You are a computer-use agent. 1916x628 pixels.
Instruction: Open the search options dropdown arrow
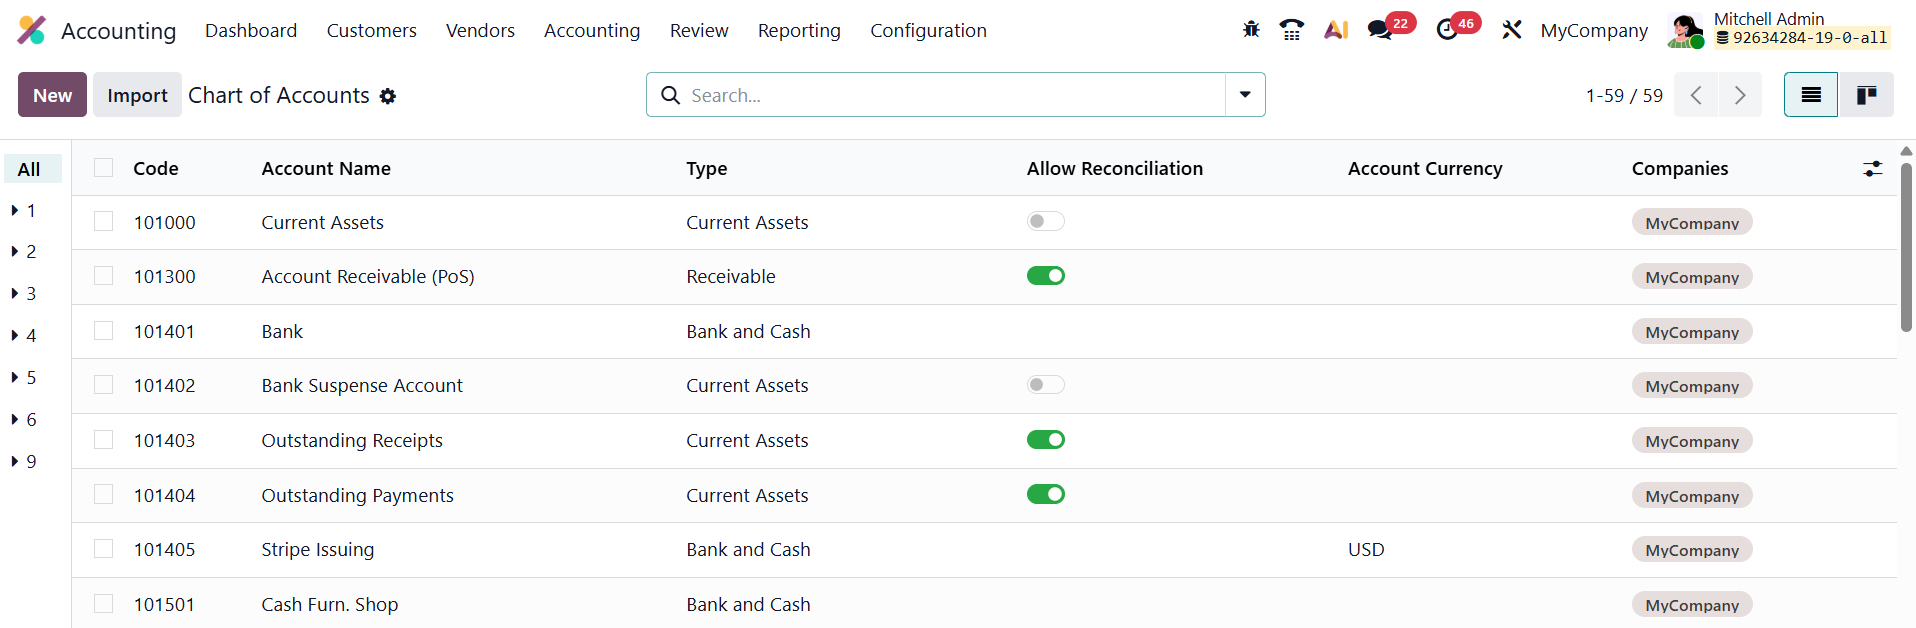click(x=1245, y=95)
